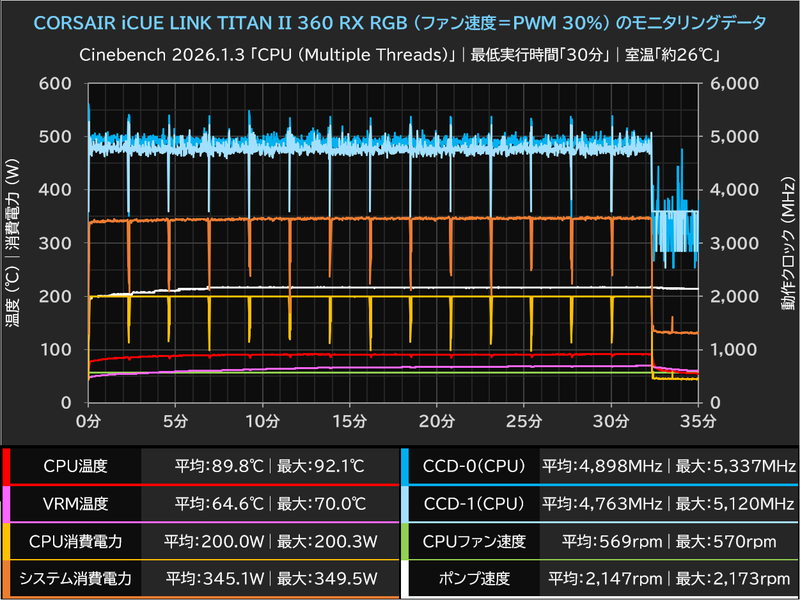The width and height of the screenshot is (800, 600).
Task: Click the 100 label on the left axis
Action: (x=55, y=349)
